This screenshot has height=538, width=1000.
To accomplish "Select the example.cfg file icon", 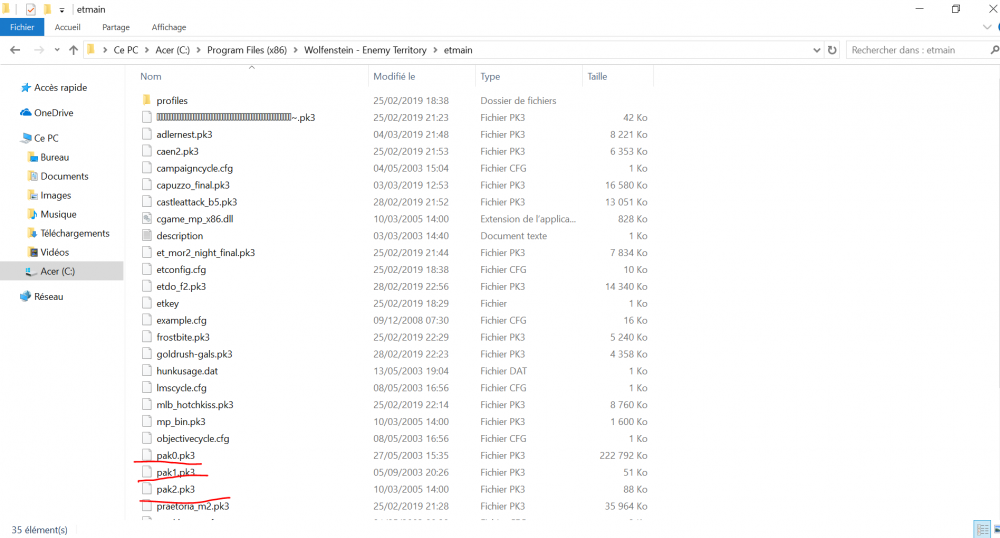I will 147,320.
